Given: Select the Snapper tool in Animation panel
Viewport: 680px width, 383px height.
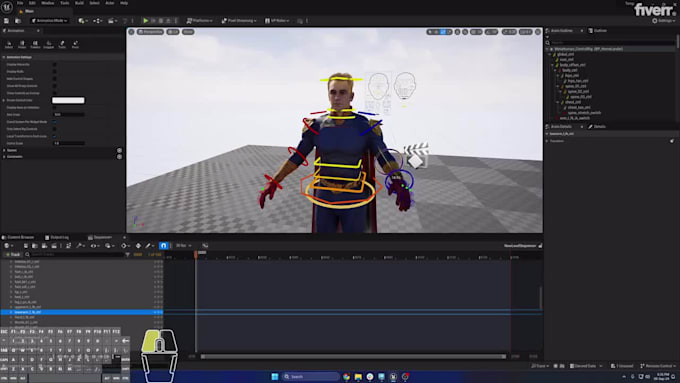Looking at the screenshot, I should tap(49, 44).
